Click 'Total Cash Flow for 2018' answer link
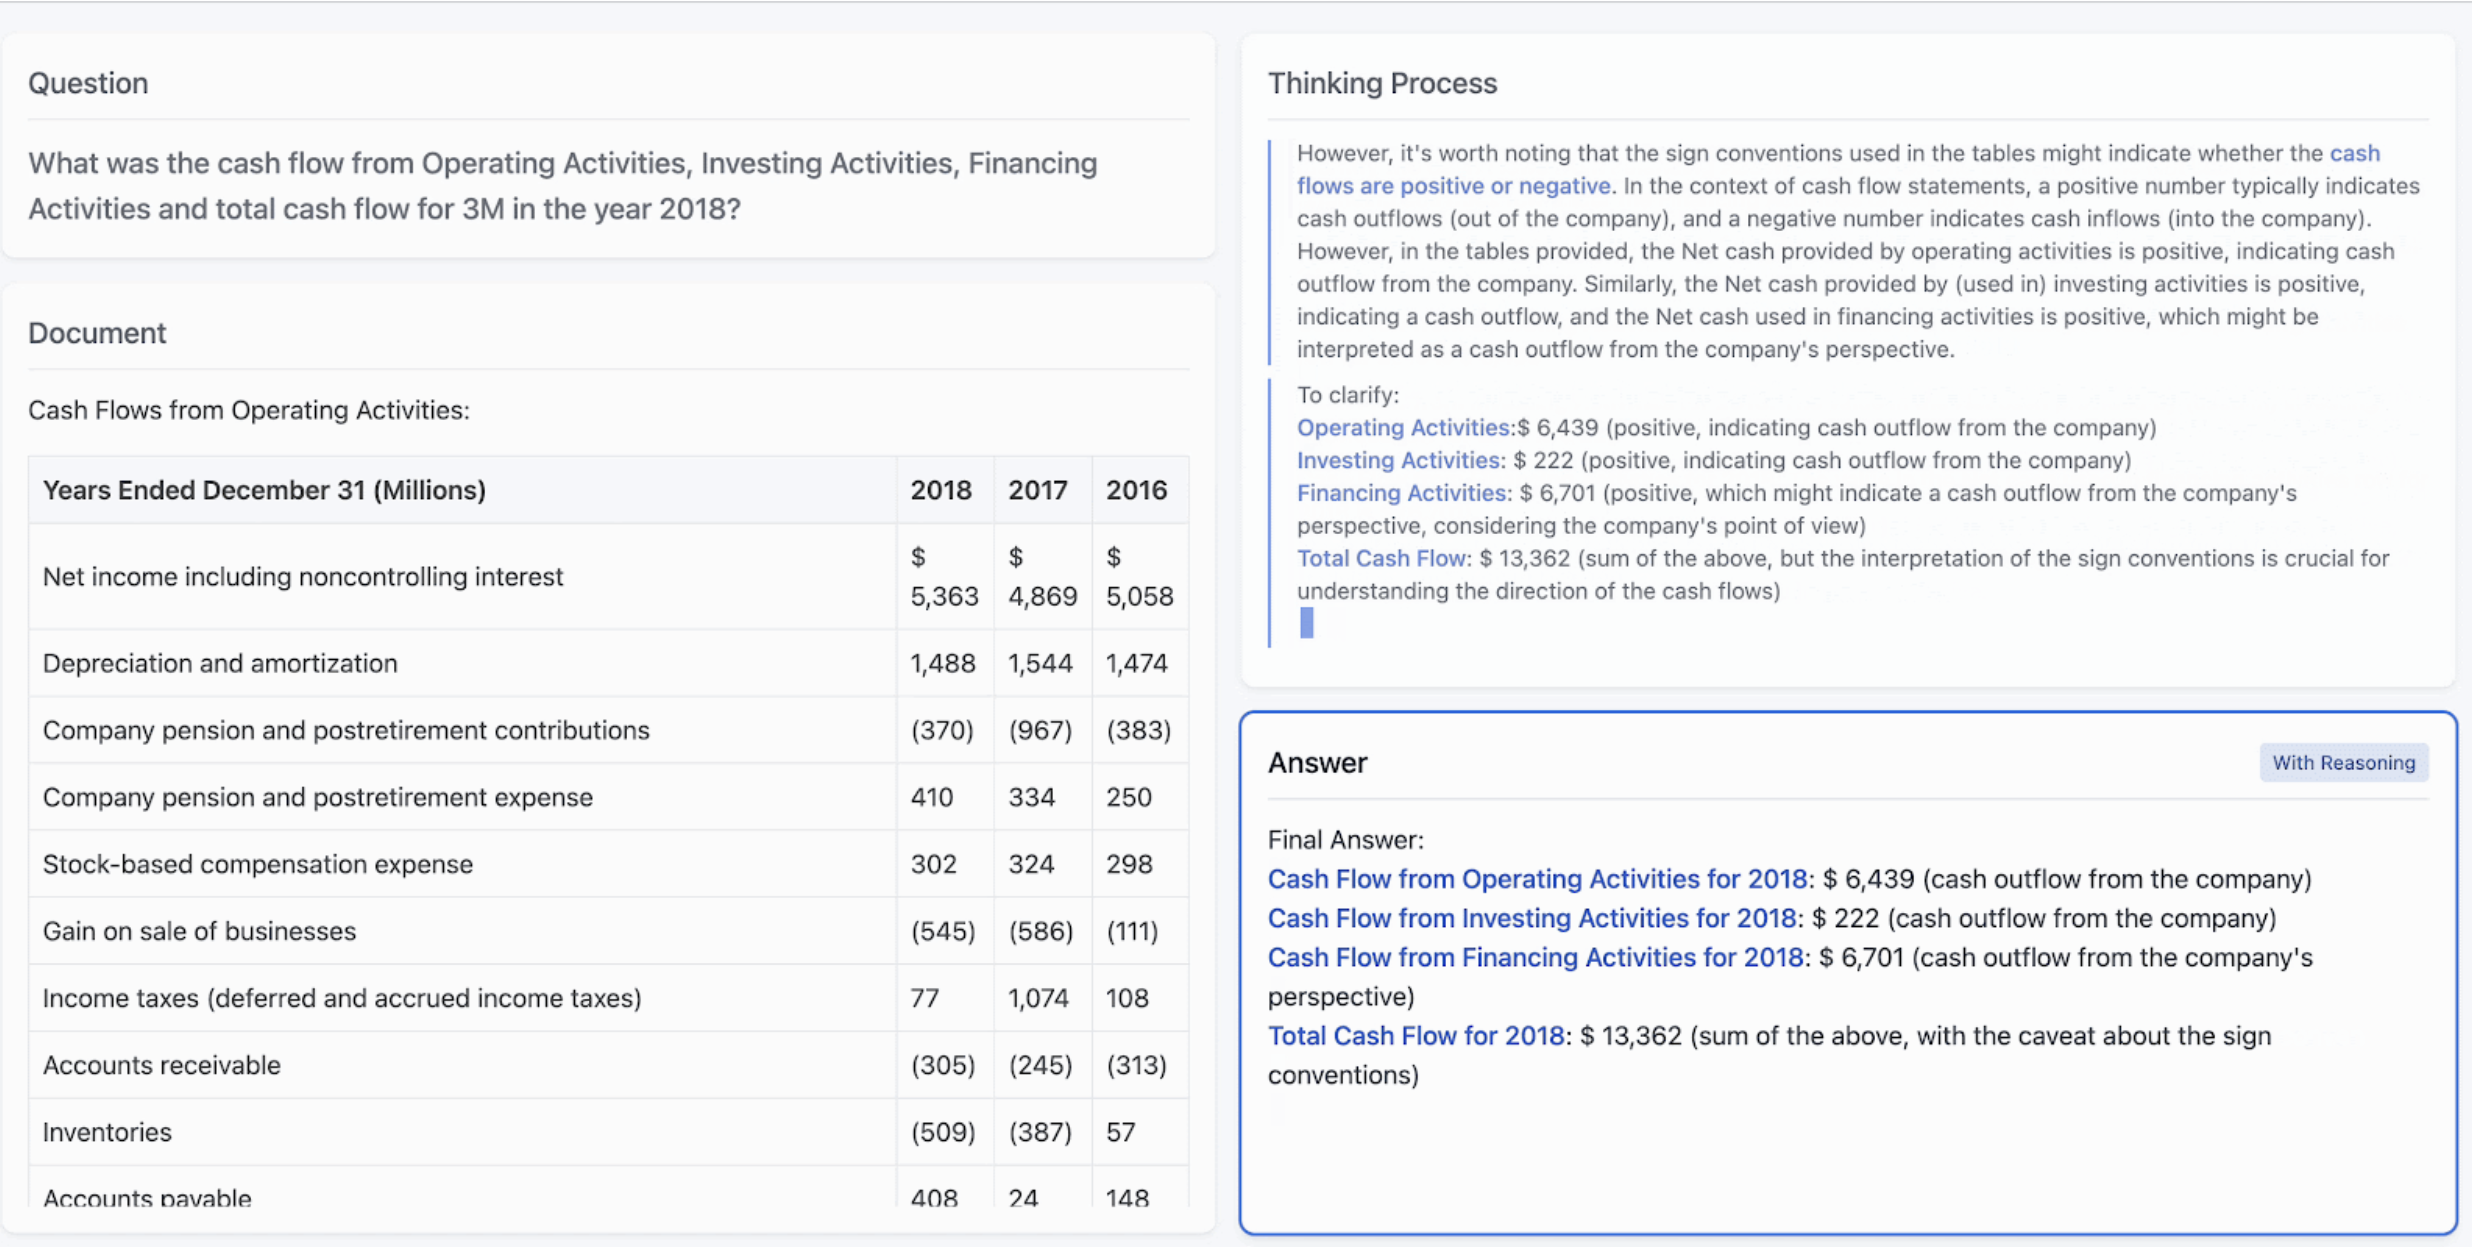2472x1247 pixels. pos(1415,1036)
